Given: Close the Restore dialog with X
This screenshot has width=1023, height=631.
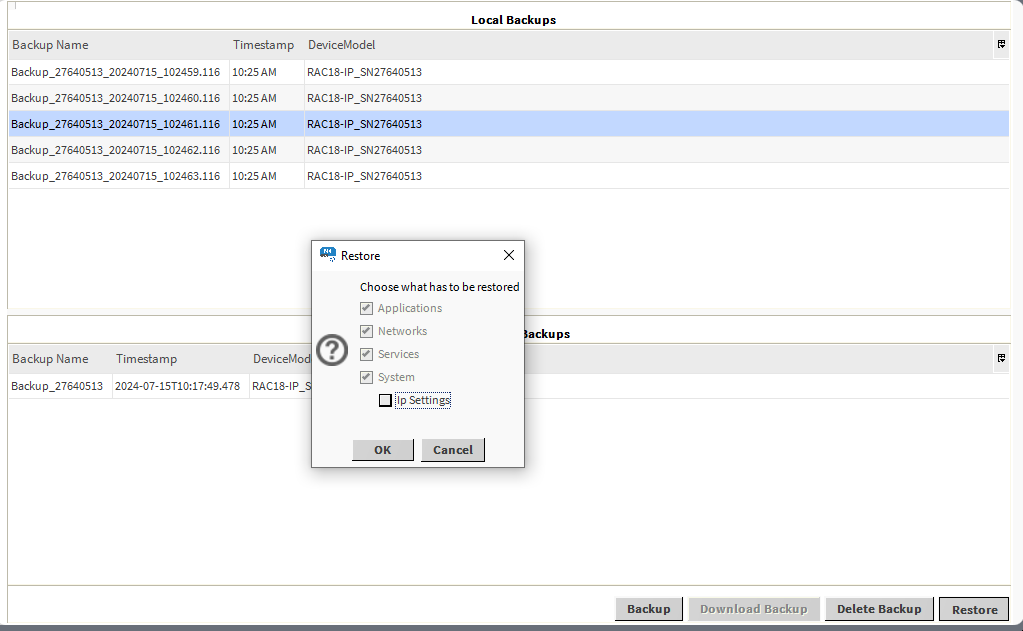Looking at the screenshot, I should pyautogui.click(x=508, y=255).
